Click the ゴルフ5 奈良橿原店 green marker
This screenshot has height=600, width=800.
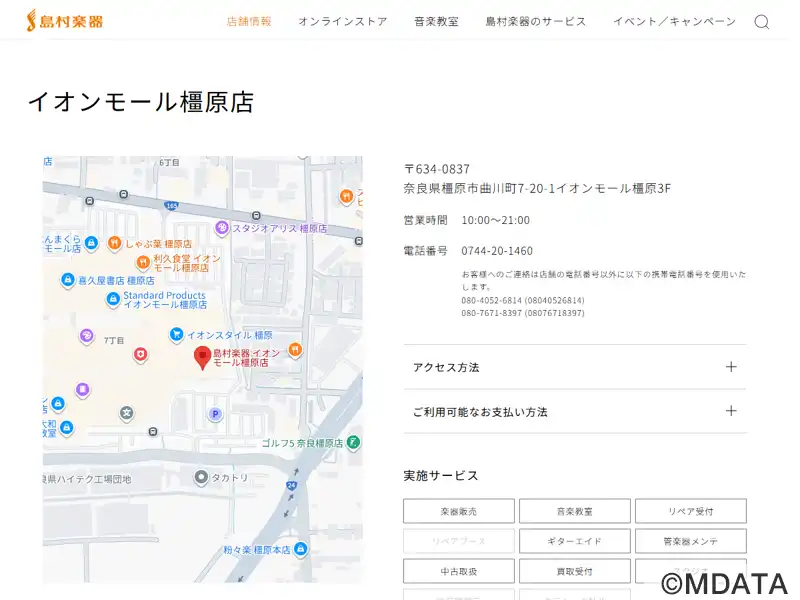(x=353, y=442)
